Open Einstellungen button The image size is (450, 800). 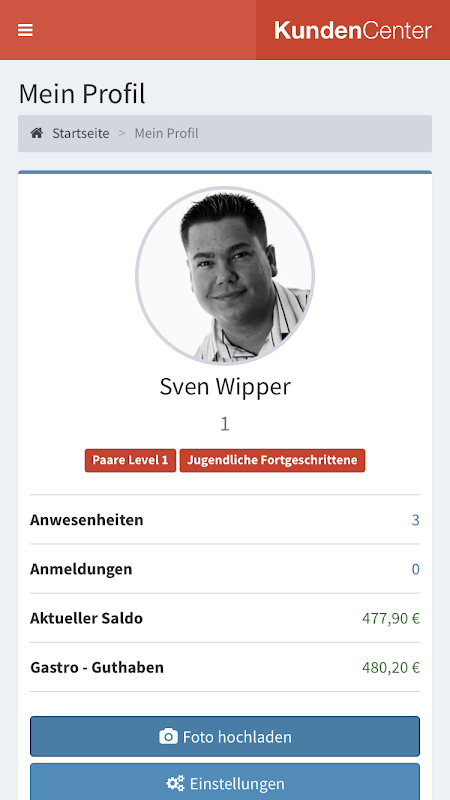tap(225, 782)
